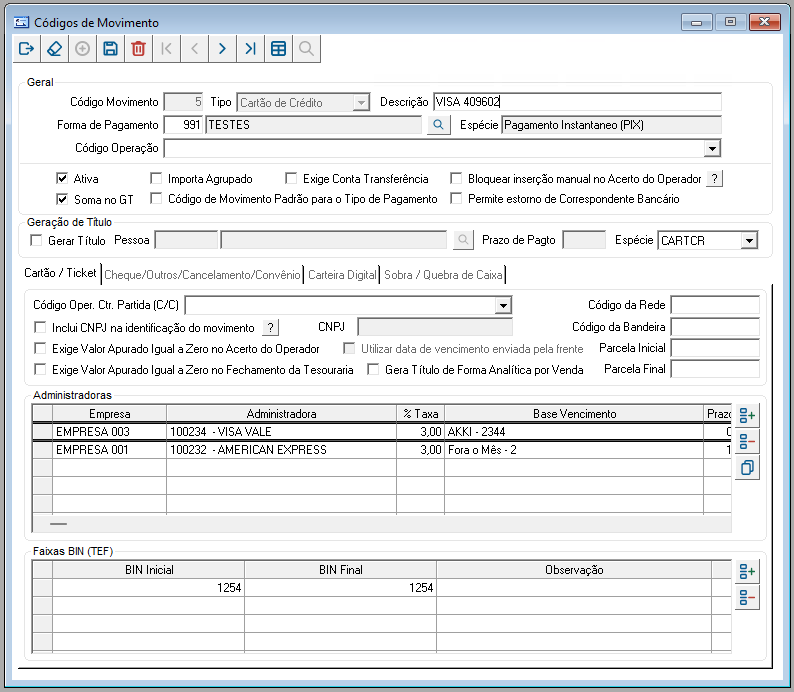The image size is (794, 692).
Task: Click the Descrição field with VISA 409602
Action: click(x=577, y=101)
